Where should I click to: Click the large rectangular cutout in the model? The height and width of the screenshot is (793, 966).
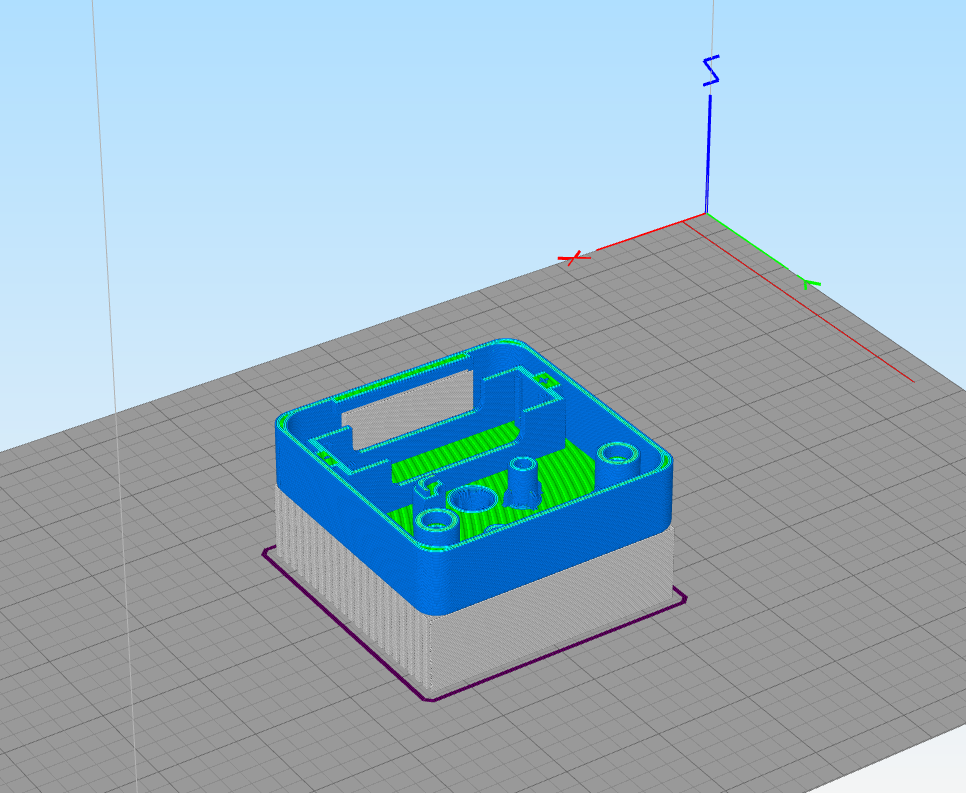coord(409,409)
